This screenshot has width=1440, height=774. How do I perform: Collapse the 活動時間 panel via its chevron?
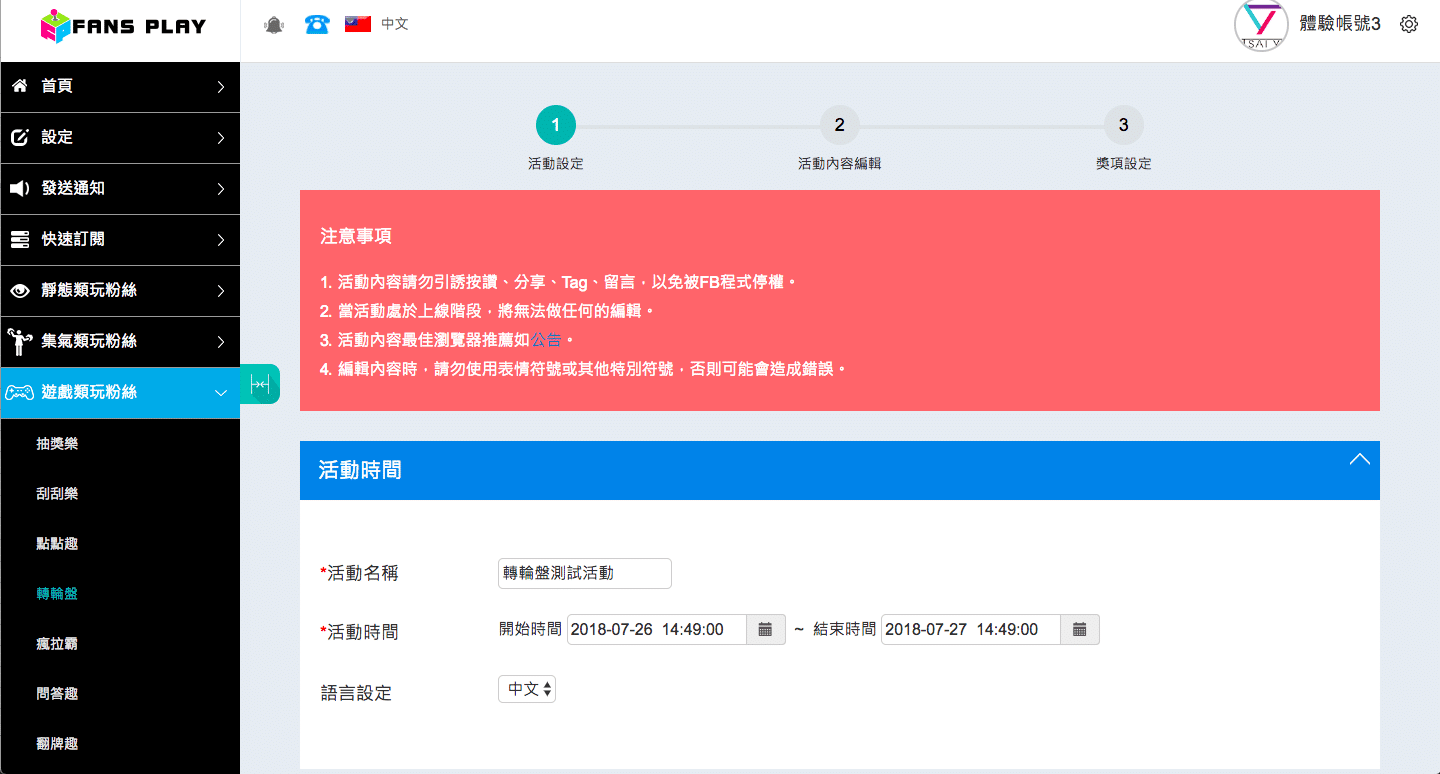coord(1359,460)
